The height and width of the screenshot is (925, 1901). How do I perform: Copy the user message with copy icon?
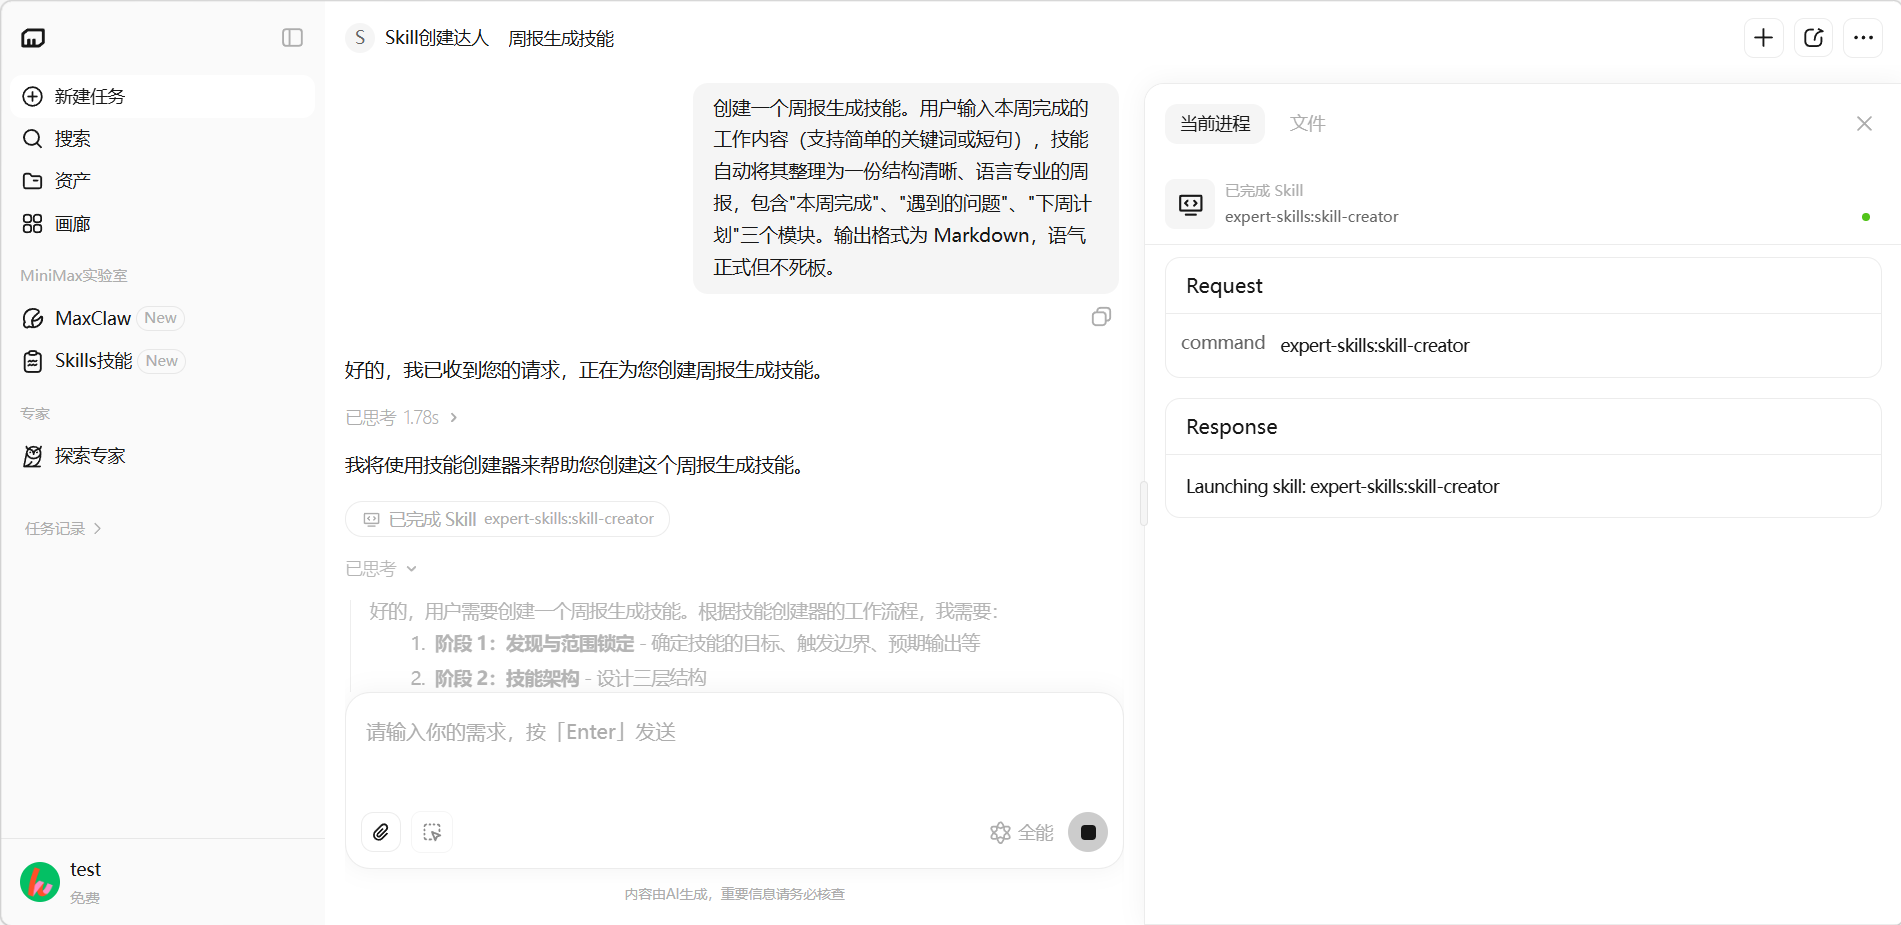1101,317
